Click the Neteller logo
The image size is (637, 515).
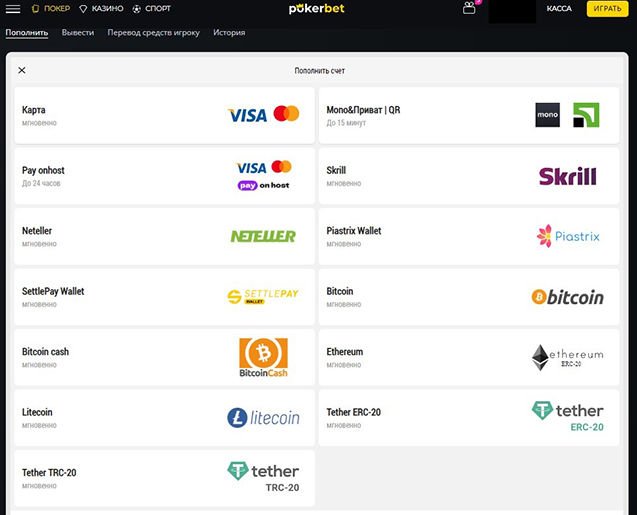pyautogui.click(x=263, y=236)
